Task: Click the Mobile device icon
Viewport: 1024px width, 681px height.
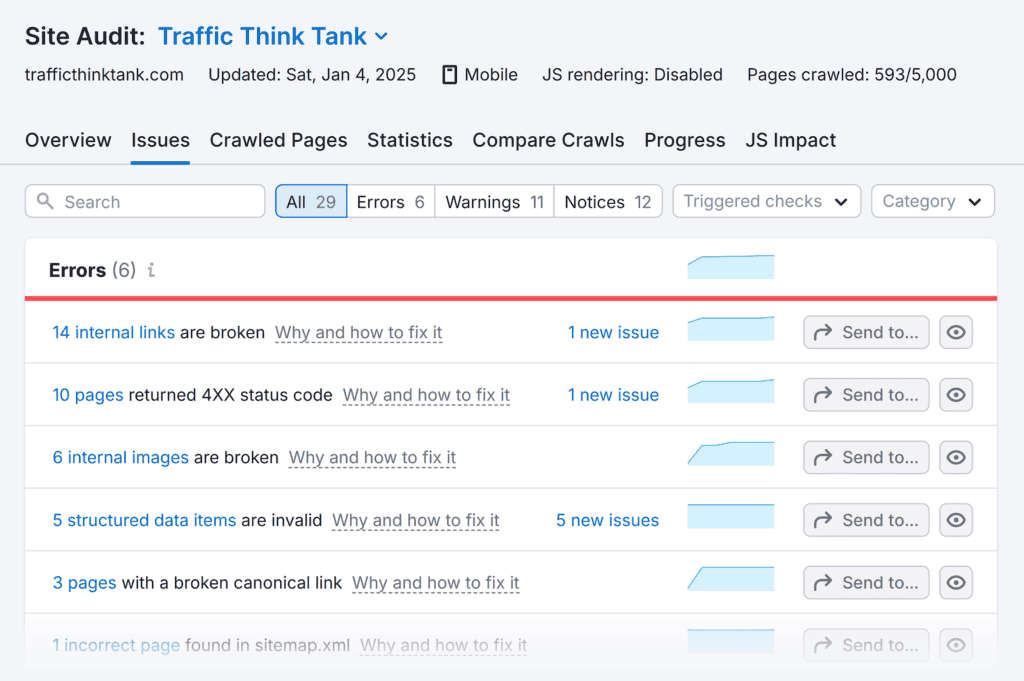Action: 448,74
